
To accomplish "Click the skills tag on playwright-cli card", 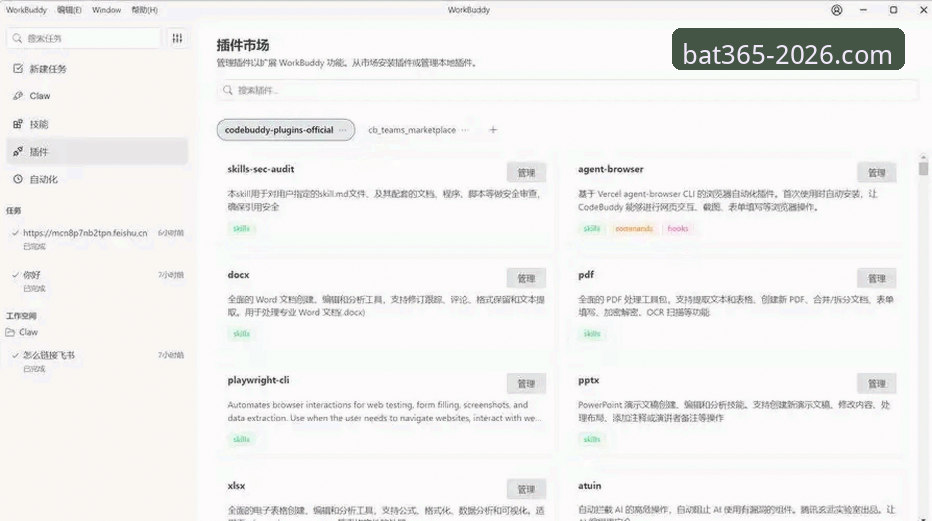I will [x=241, y=440].
